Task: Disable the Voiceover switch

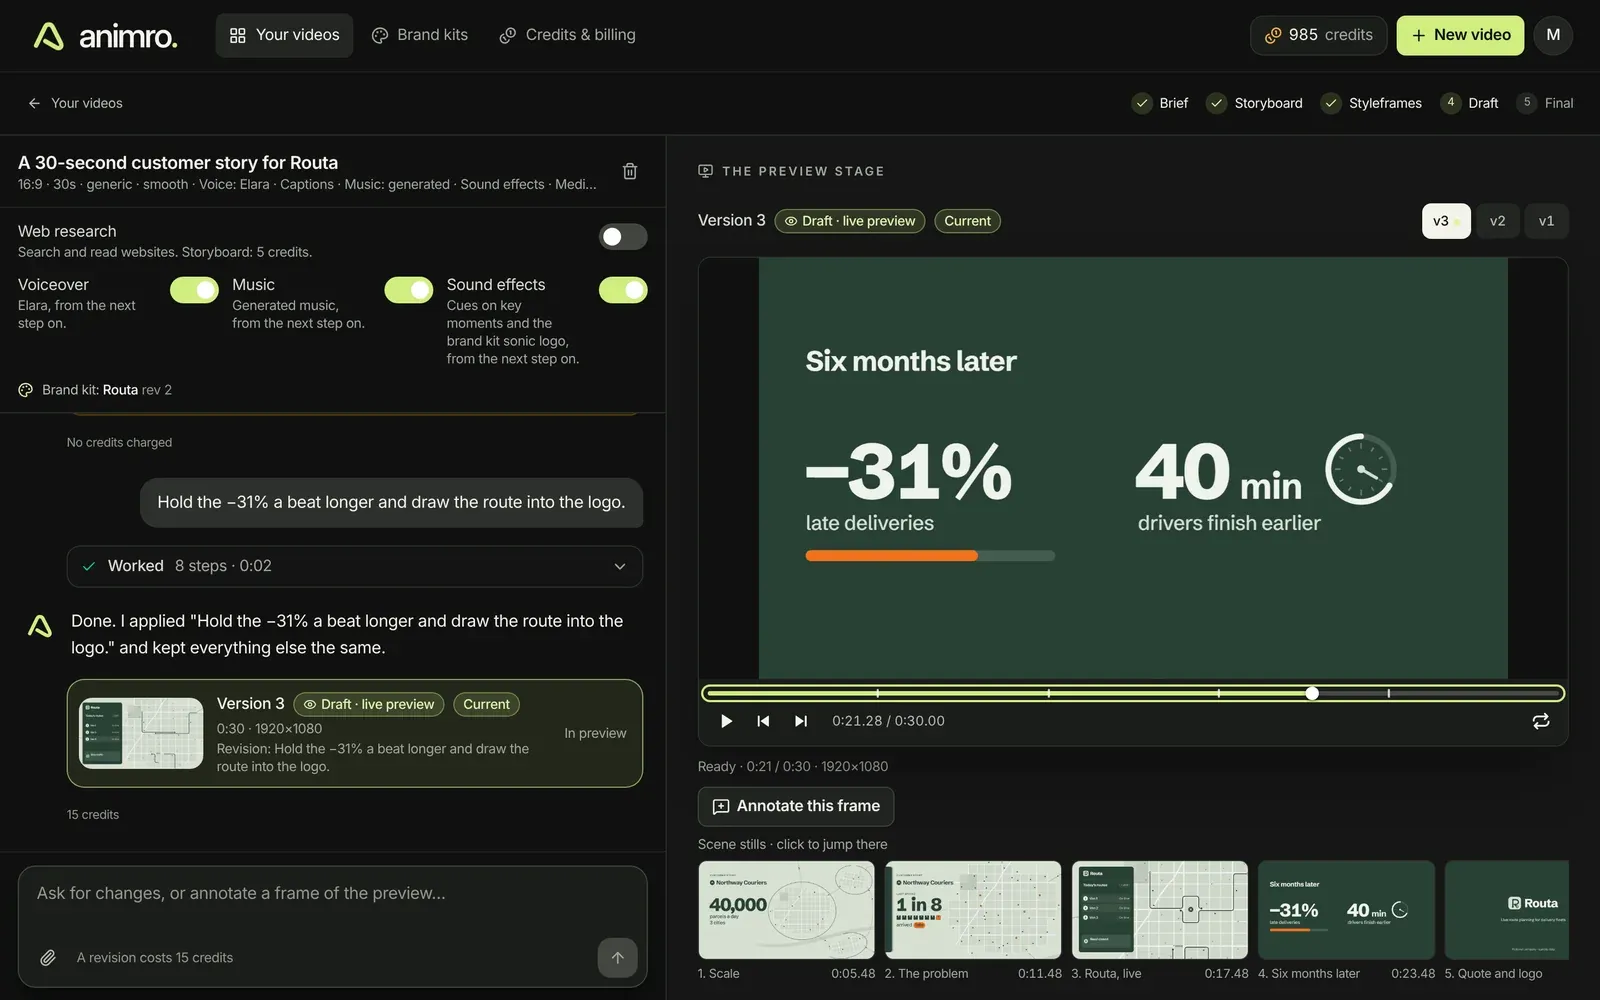Action: [x=194, y=290]
